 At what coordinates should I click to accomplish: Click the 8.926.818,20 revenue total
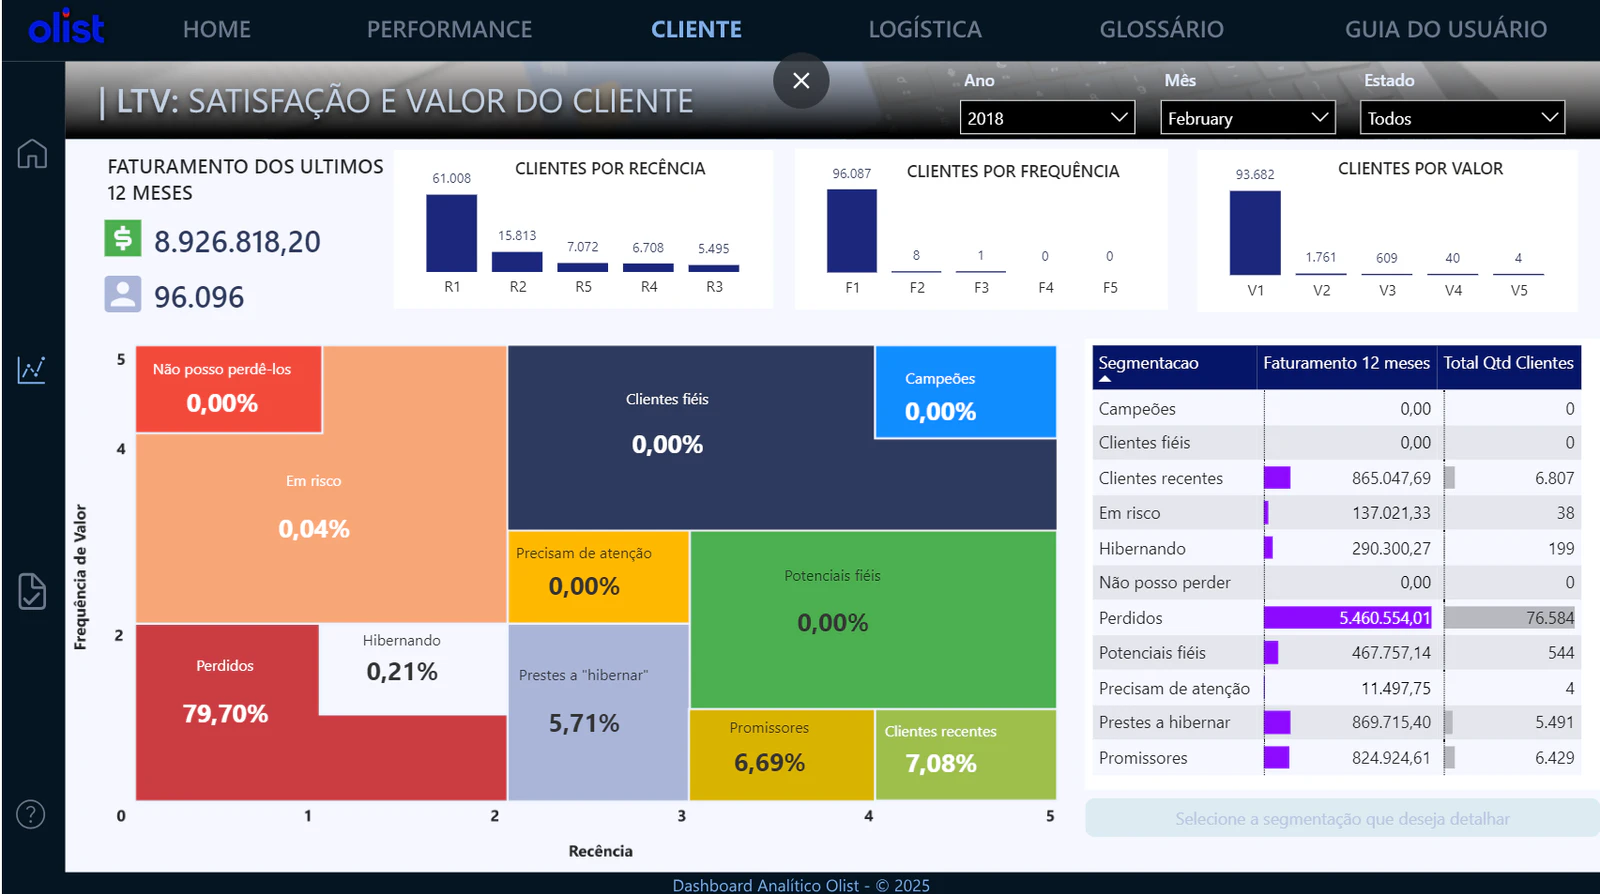click(237, 242)
